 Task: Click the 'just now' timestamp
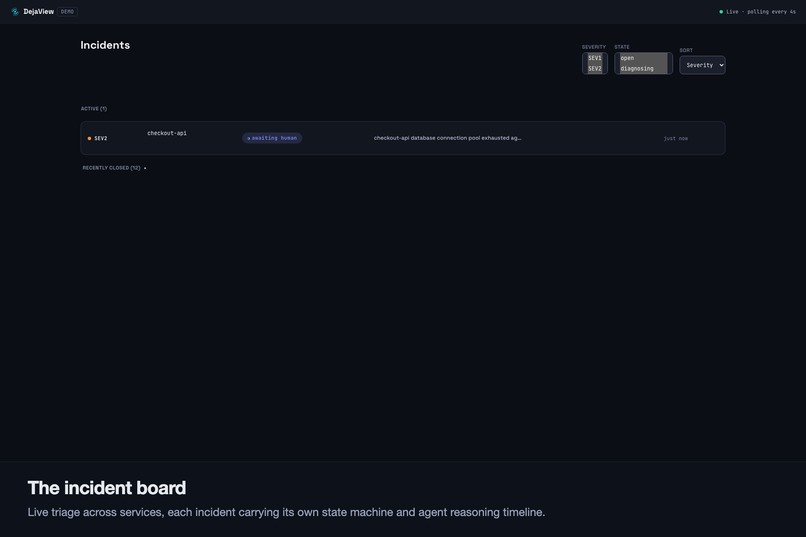tap(675, 138)
